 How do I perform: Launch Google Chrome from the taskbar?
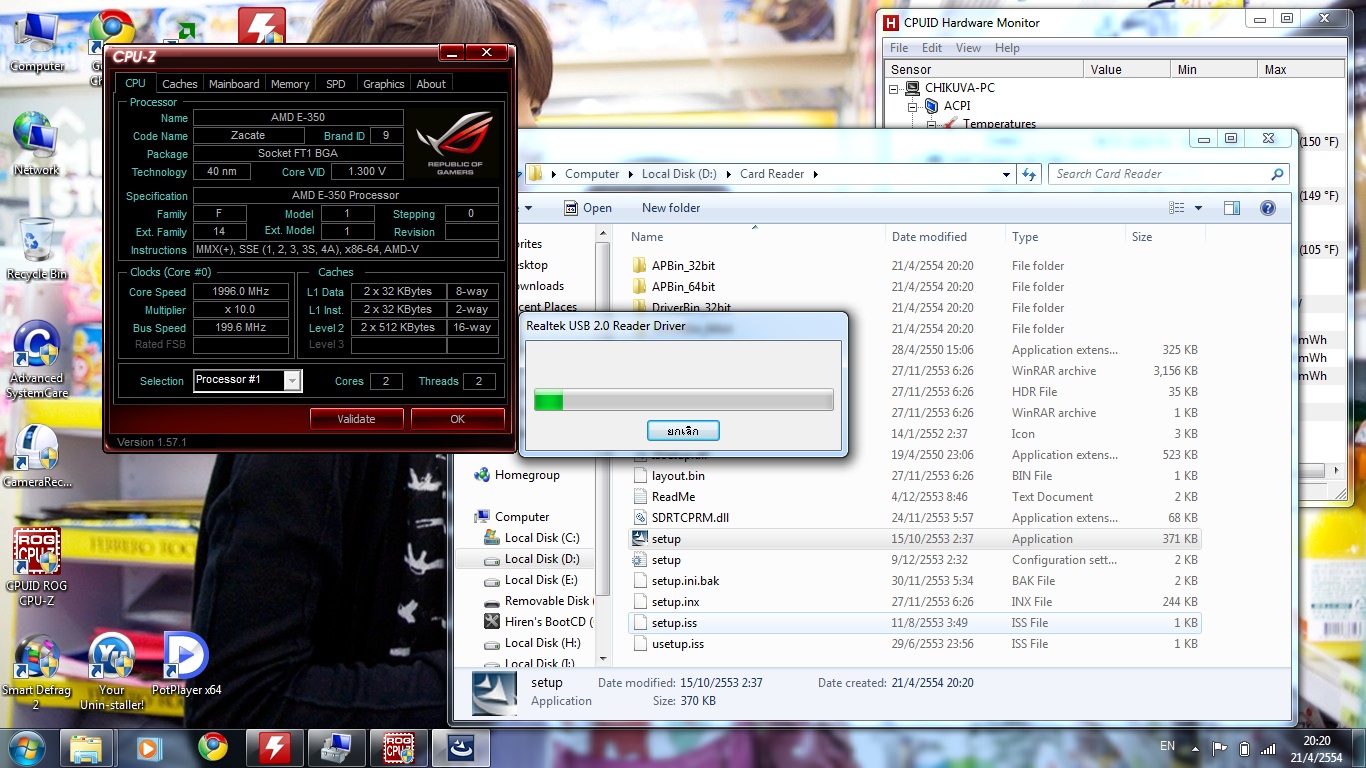(x=212, y=747)
